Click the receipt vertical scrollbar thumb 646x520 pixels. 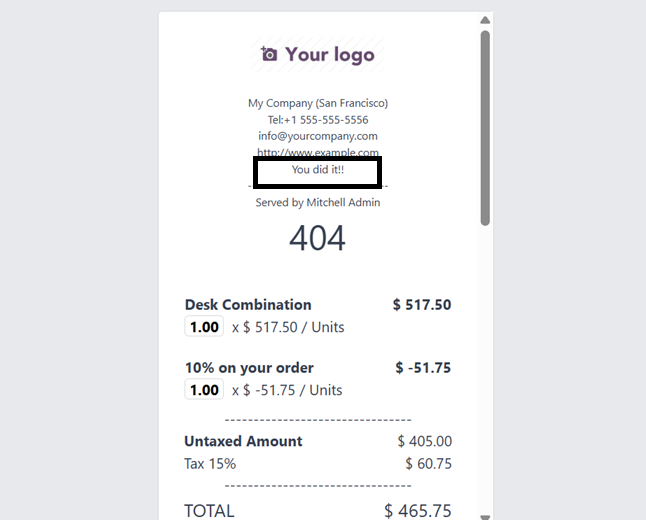click(485, 128)
